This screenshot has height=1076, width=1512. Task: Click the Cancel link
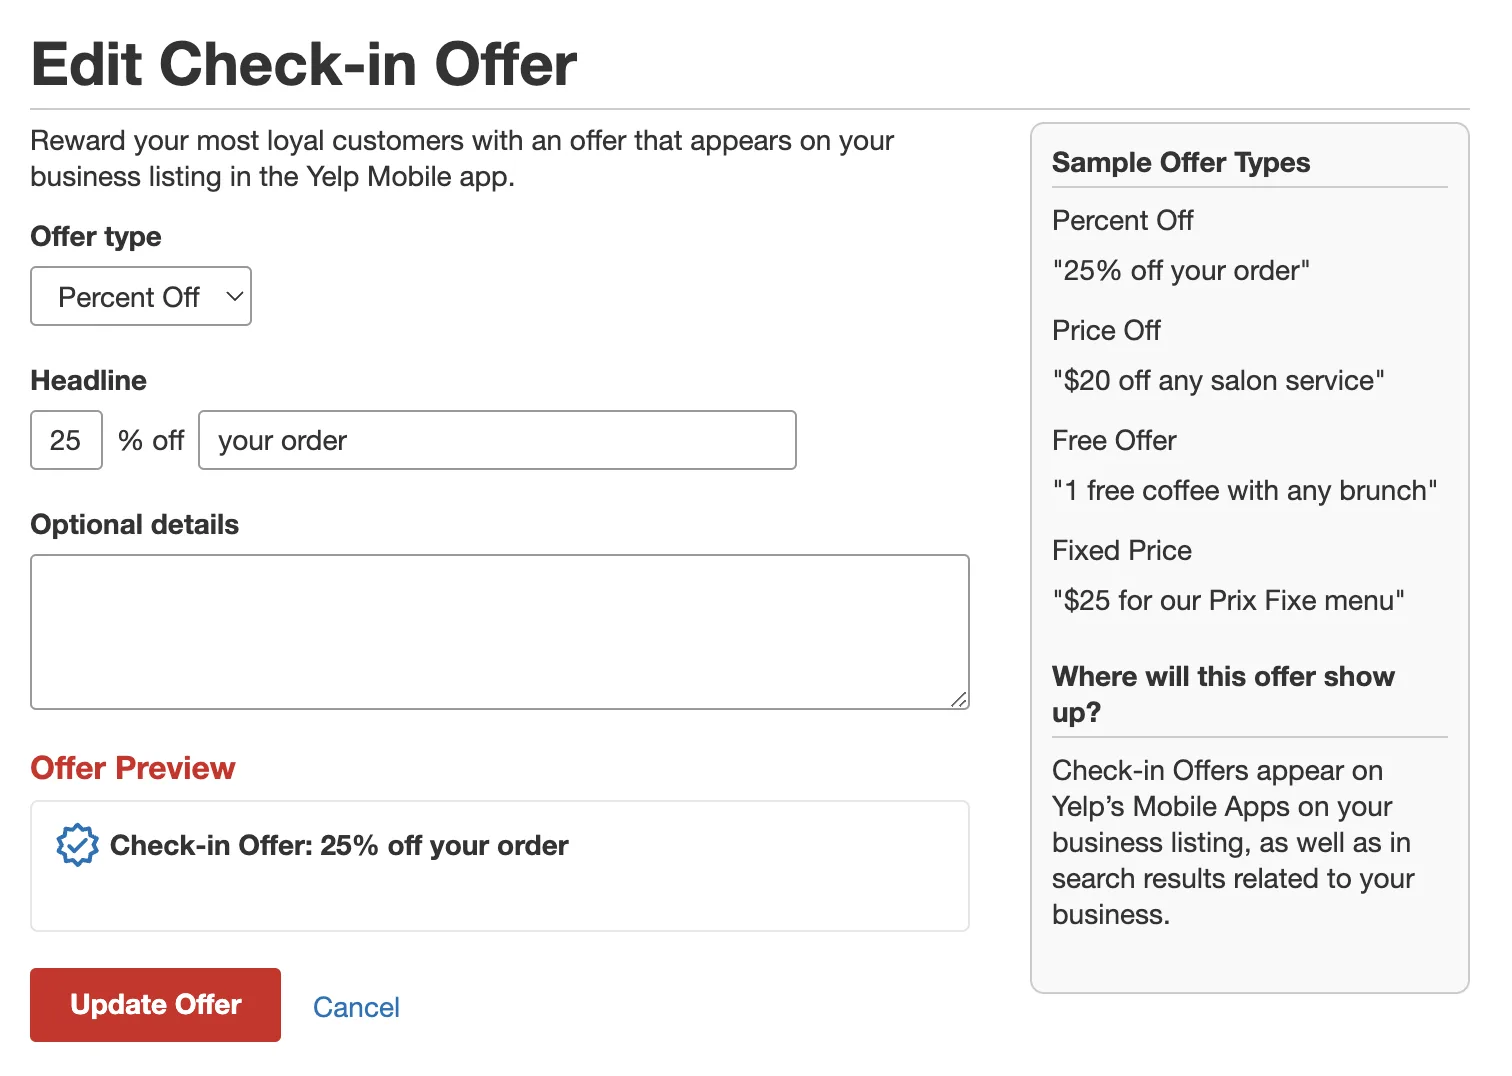(356, 1007)
